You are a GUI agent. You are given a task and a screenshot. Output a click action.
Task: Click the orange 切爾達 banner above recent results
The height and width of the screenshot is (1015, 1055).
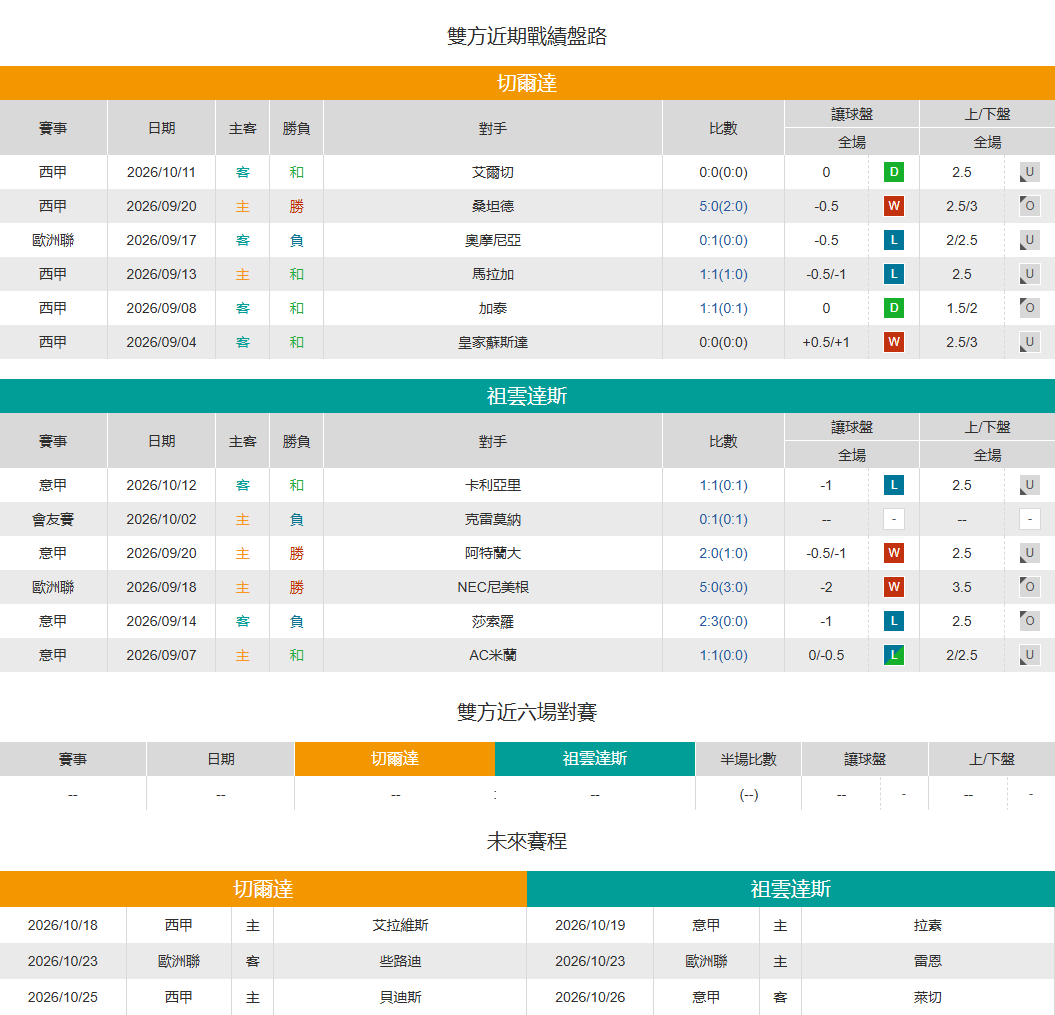pyautogui.click(x=528, y=83)
